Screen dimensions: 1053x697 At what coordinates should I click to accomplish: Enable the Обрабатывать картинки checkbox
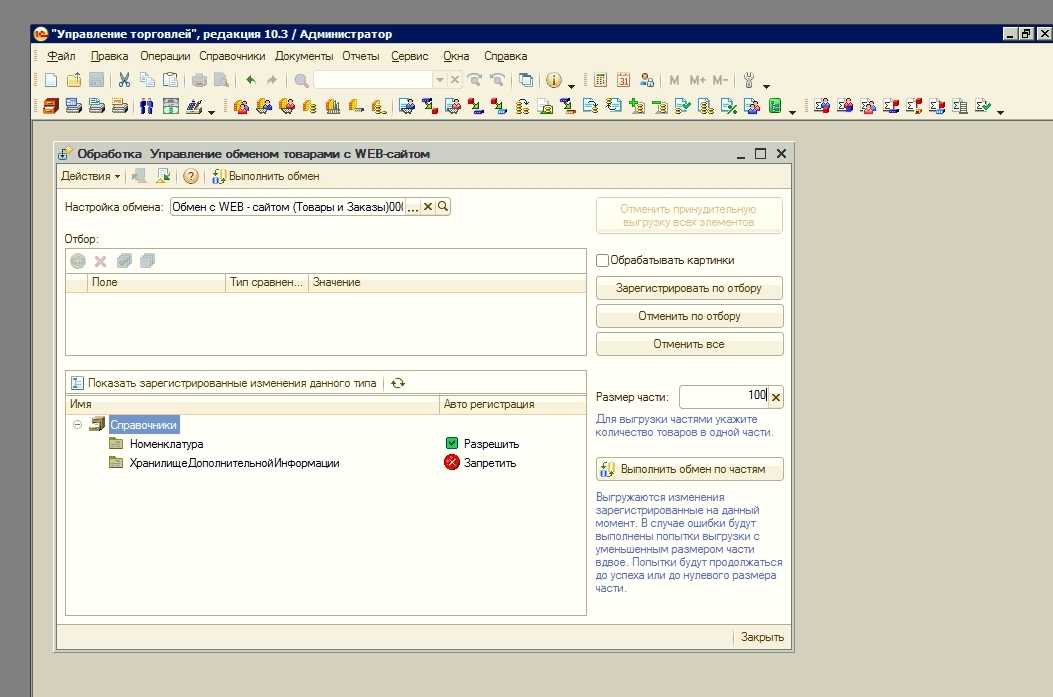(602, 260)
